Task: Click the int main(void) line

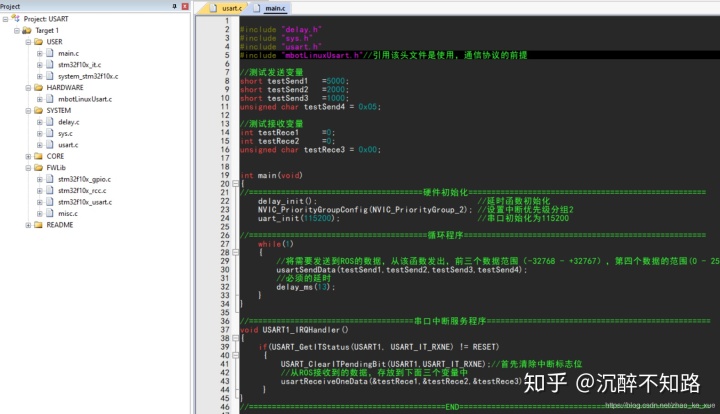Action: point(271,175)
